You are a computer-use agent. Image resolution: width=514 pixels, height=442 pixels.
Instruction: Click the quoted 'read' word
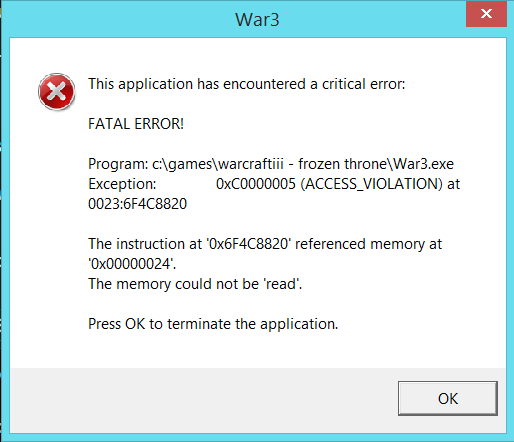[281, 284]
